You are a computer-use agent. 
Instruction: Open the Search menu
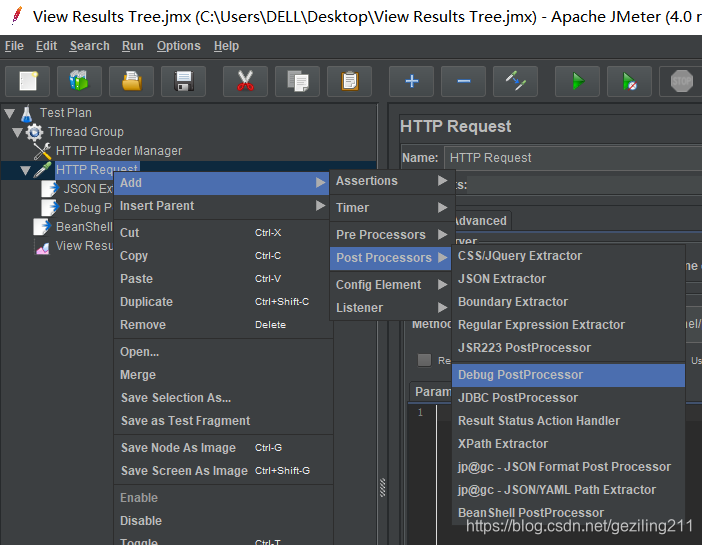point(90,46)
